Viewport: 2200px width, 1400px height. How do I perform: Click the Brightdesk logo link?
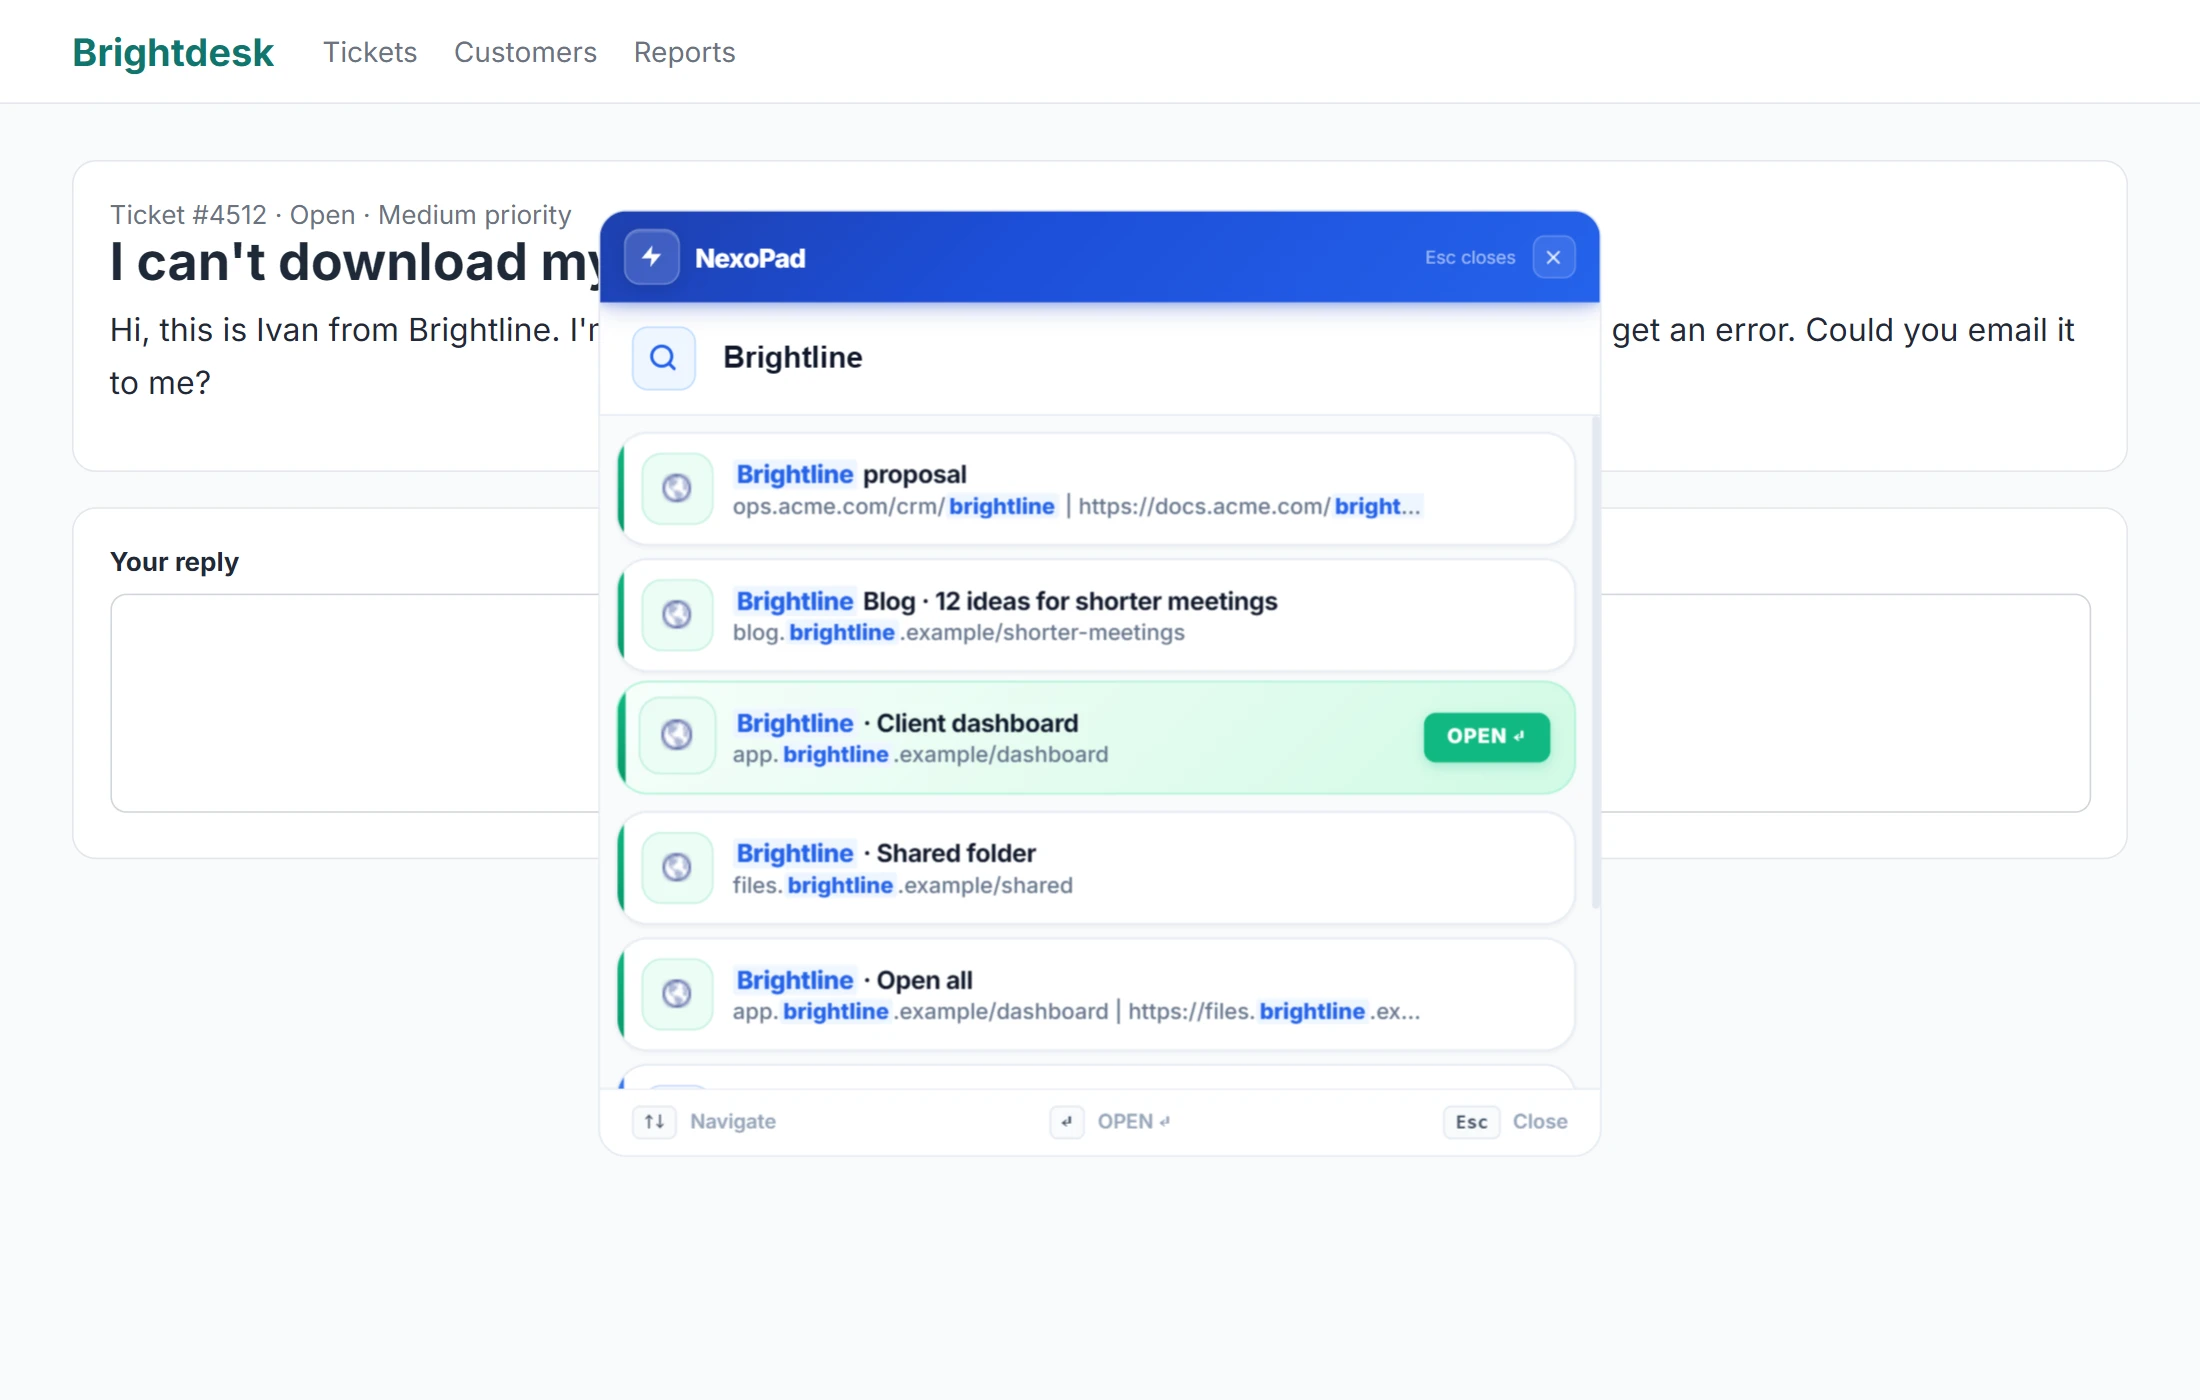(x=173, y=52)
